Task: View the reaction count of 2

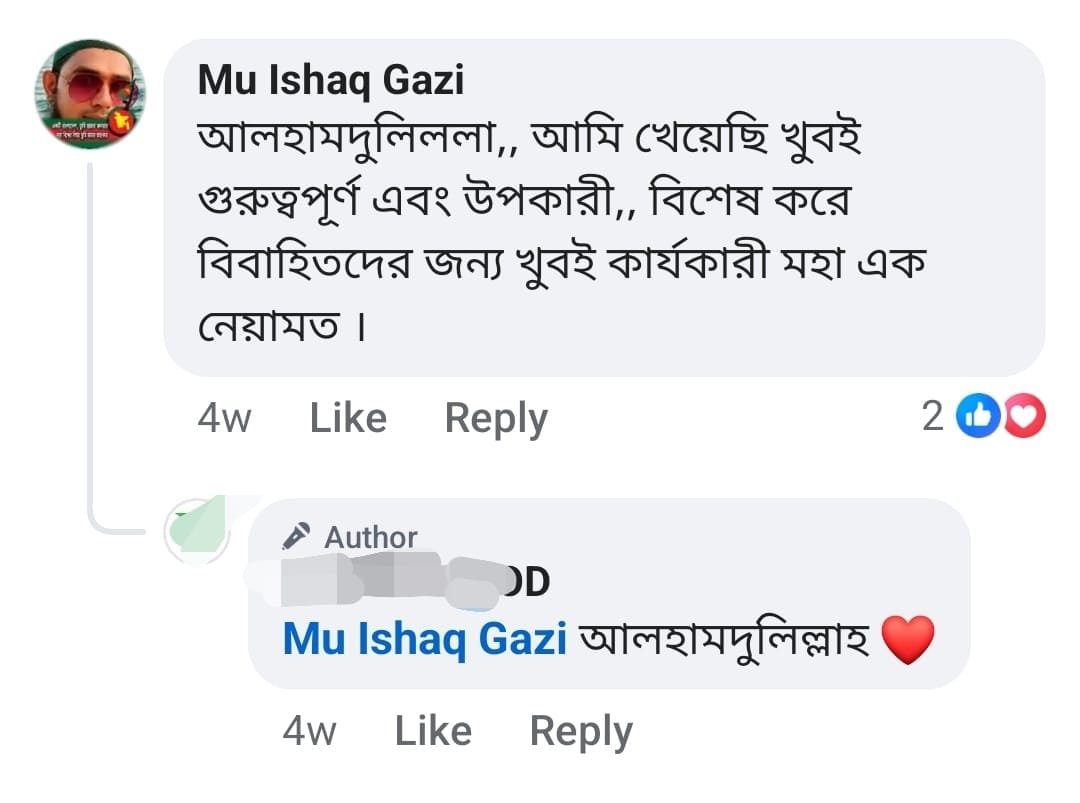Action: (932, 417)
